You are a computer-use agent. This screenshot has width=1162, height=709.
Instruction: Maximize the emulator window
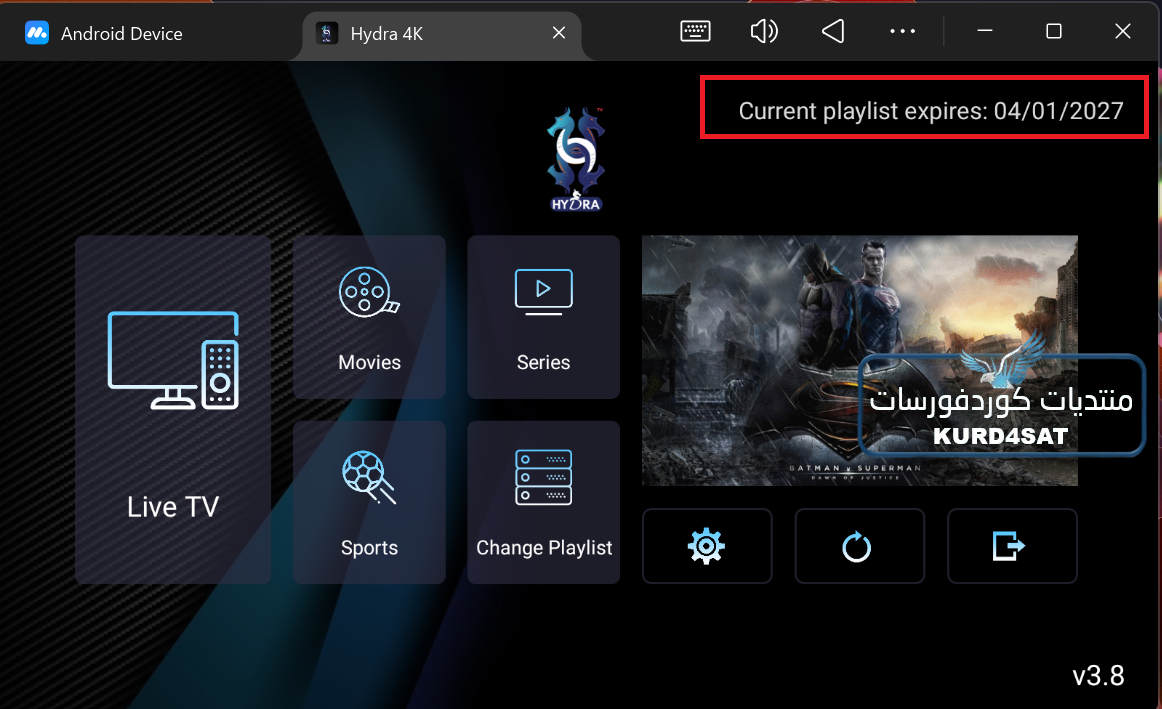1054,31
